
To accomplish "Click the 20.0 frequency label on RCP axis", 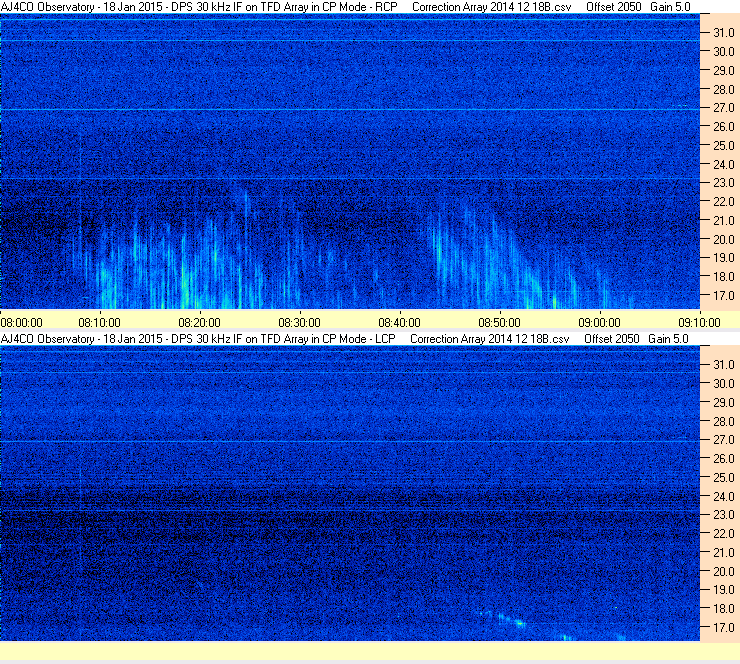I will pyautogui.click(x=723, y=240).
